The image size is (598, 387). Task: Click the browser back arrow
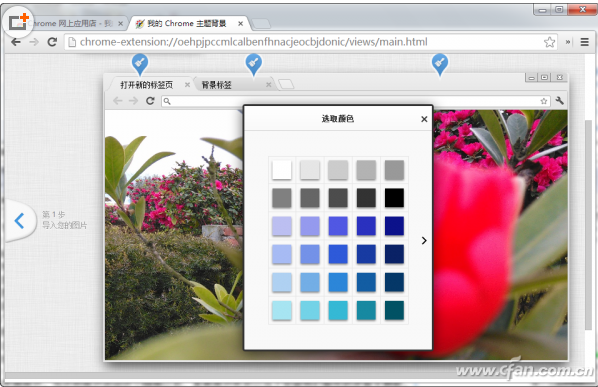point(16,42)
